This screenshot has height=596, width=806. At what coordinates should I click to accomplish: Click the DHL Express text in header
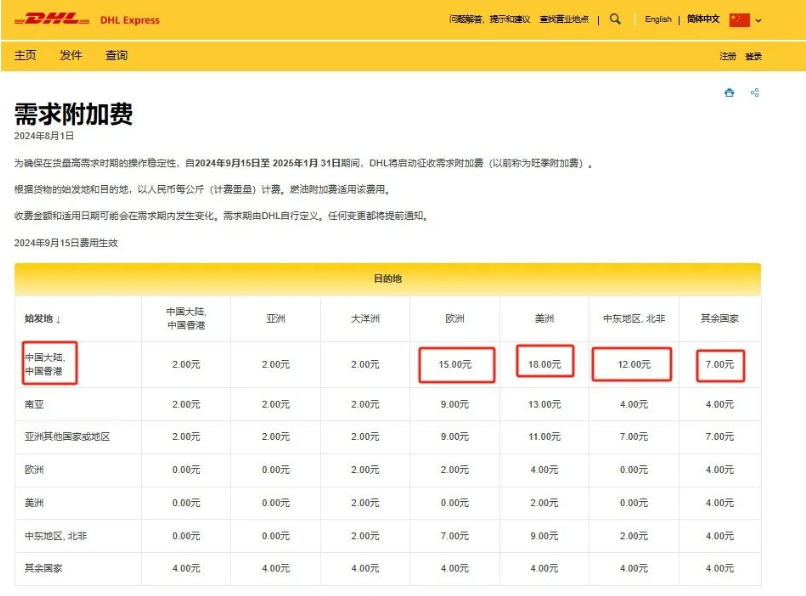(130, 20)
